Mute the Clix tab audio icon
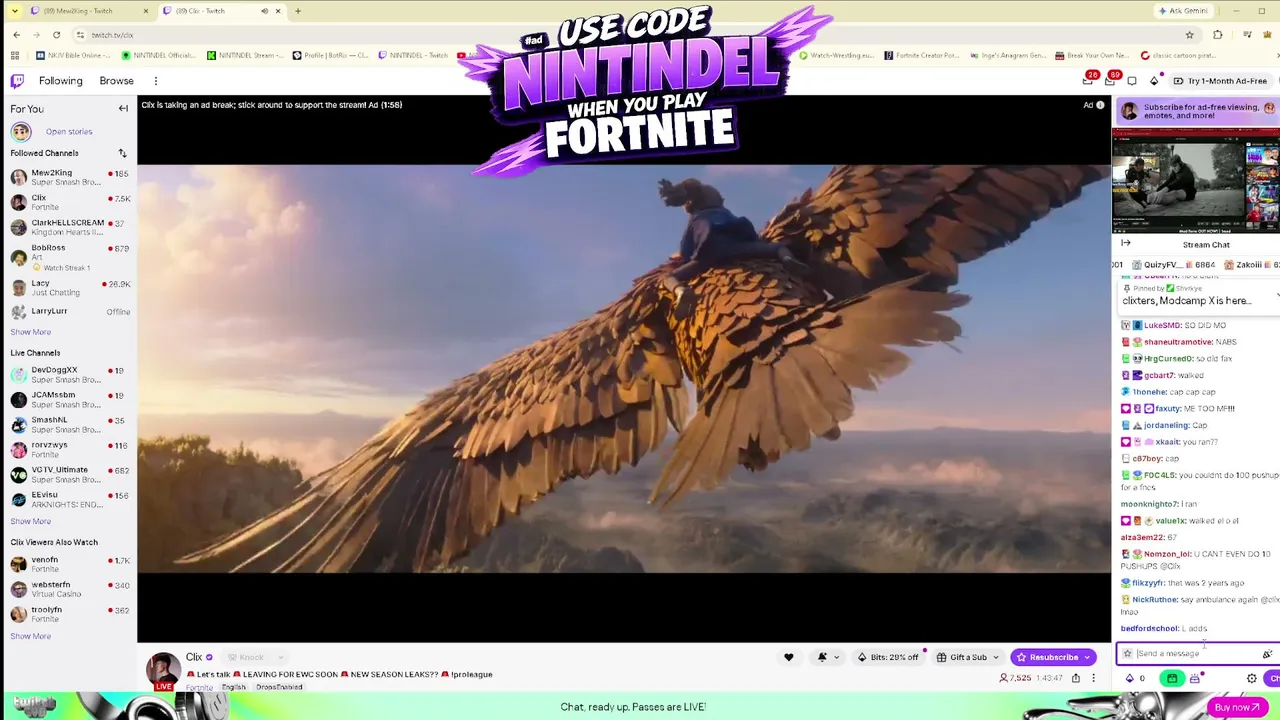Image resolution: width=1280 pixels, height=720 pixels. [265, 11]
